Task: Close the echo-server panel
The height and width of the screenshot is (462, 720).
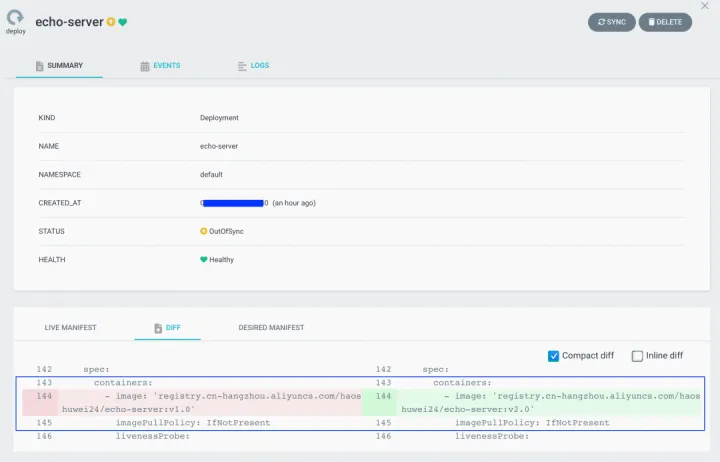Action: tap(704, 6)
